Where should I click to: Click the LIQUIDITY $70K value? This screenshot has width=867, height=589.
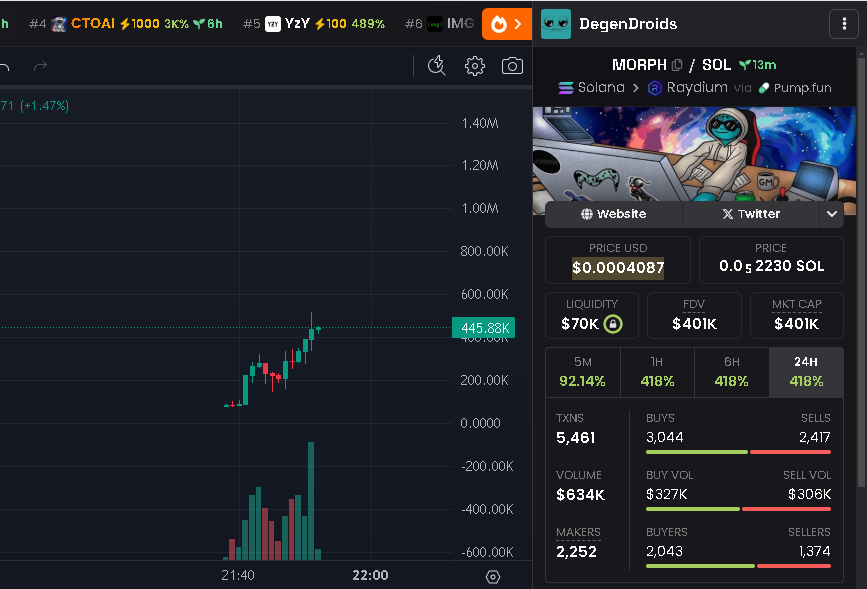(580, 324)
